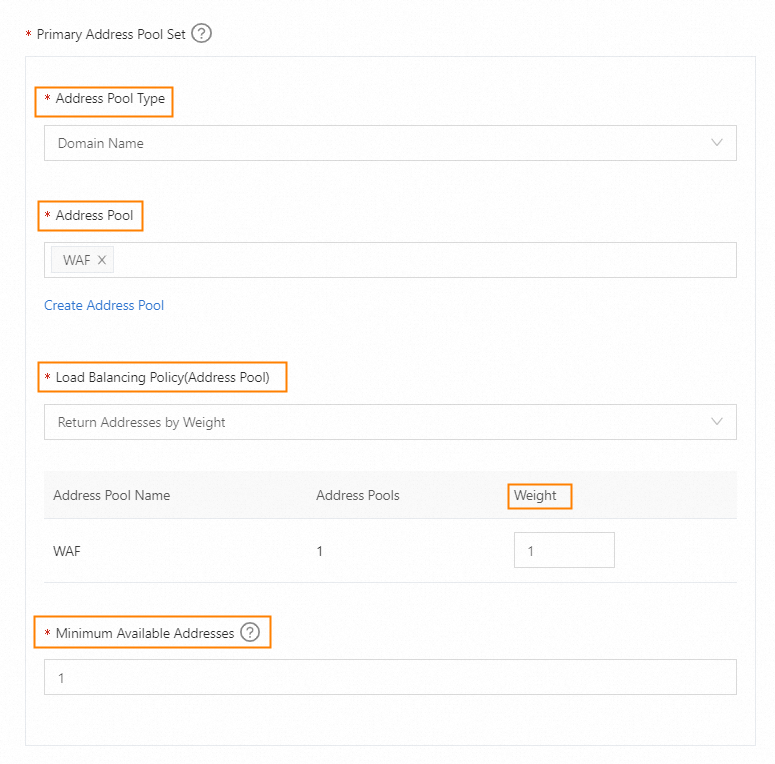Click the Address Pools column header
775x764 pixels.
[x=357, y=495]
